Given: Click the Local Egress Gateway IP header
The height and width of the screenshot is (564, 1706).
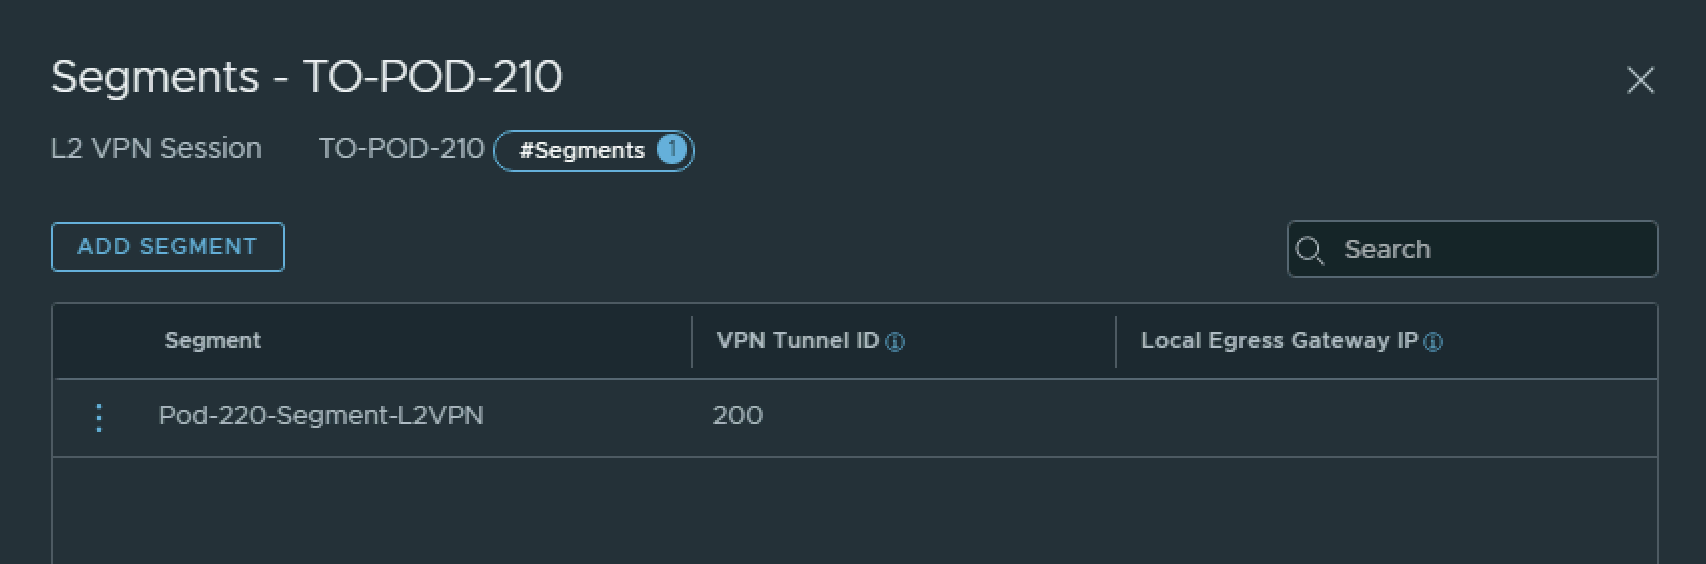Looking at the screenshot, I should click(1278, 341).
